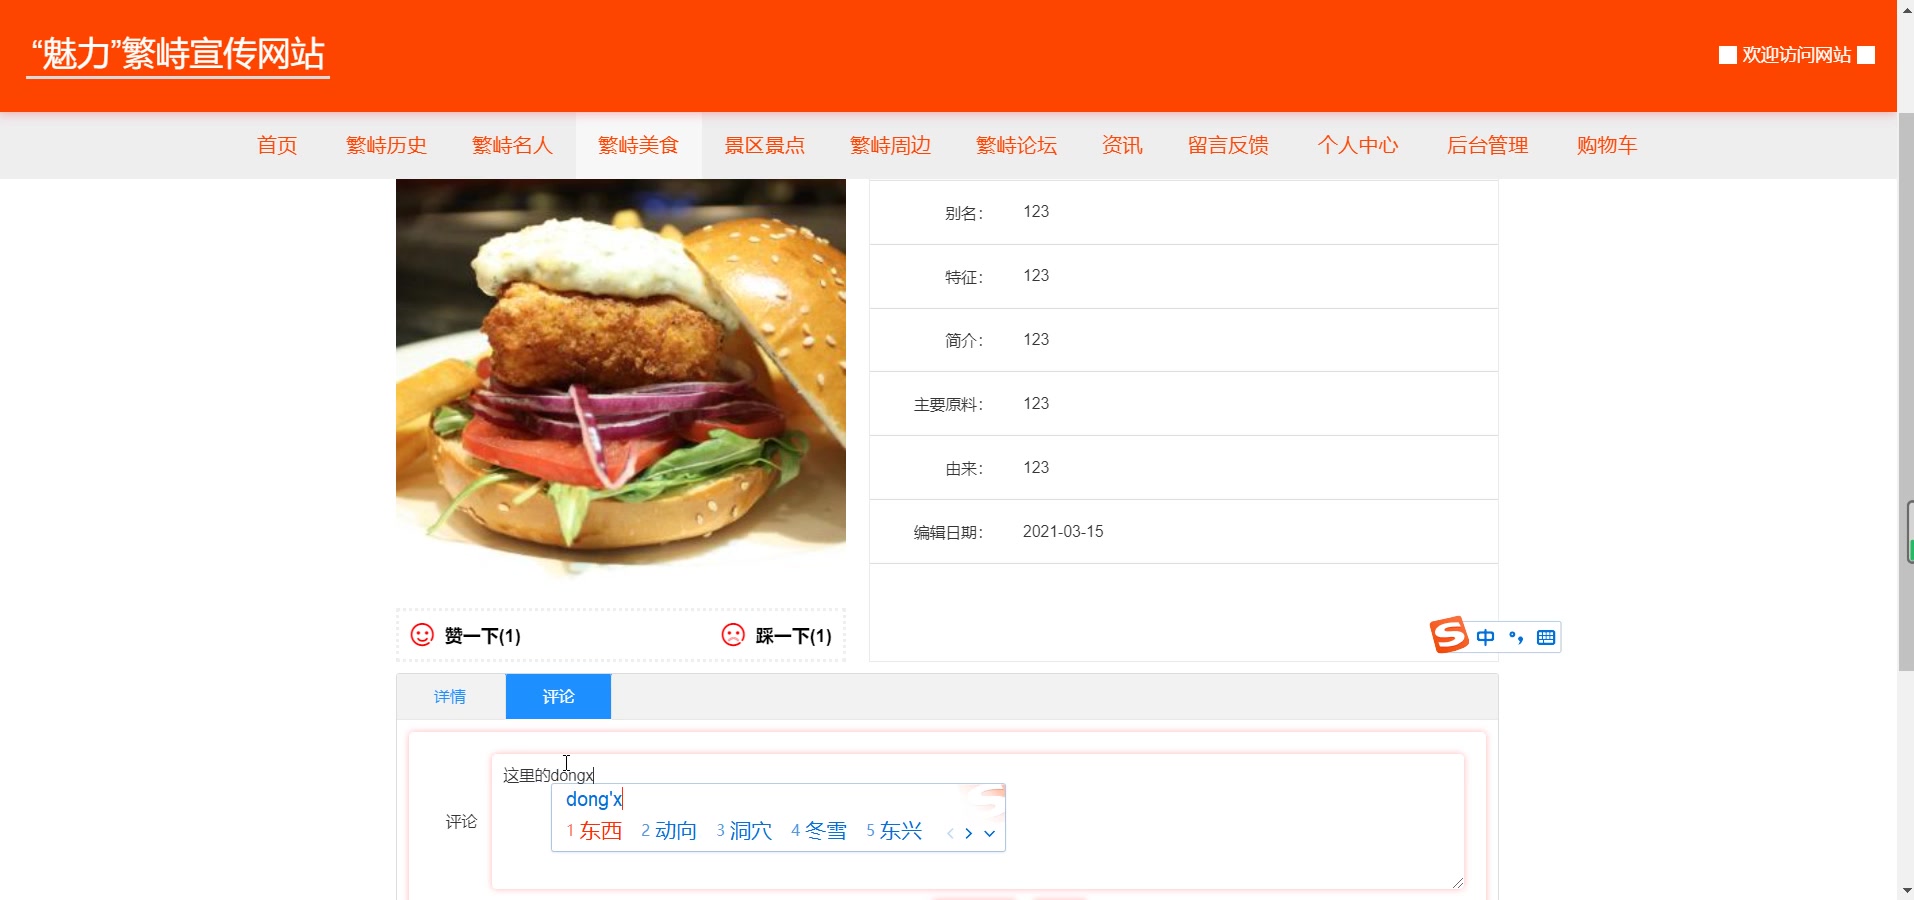The image size is (1914, 900).
Task: Click the shopping cart menu icon 购物车
Action: coord(1605,145)
